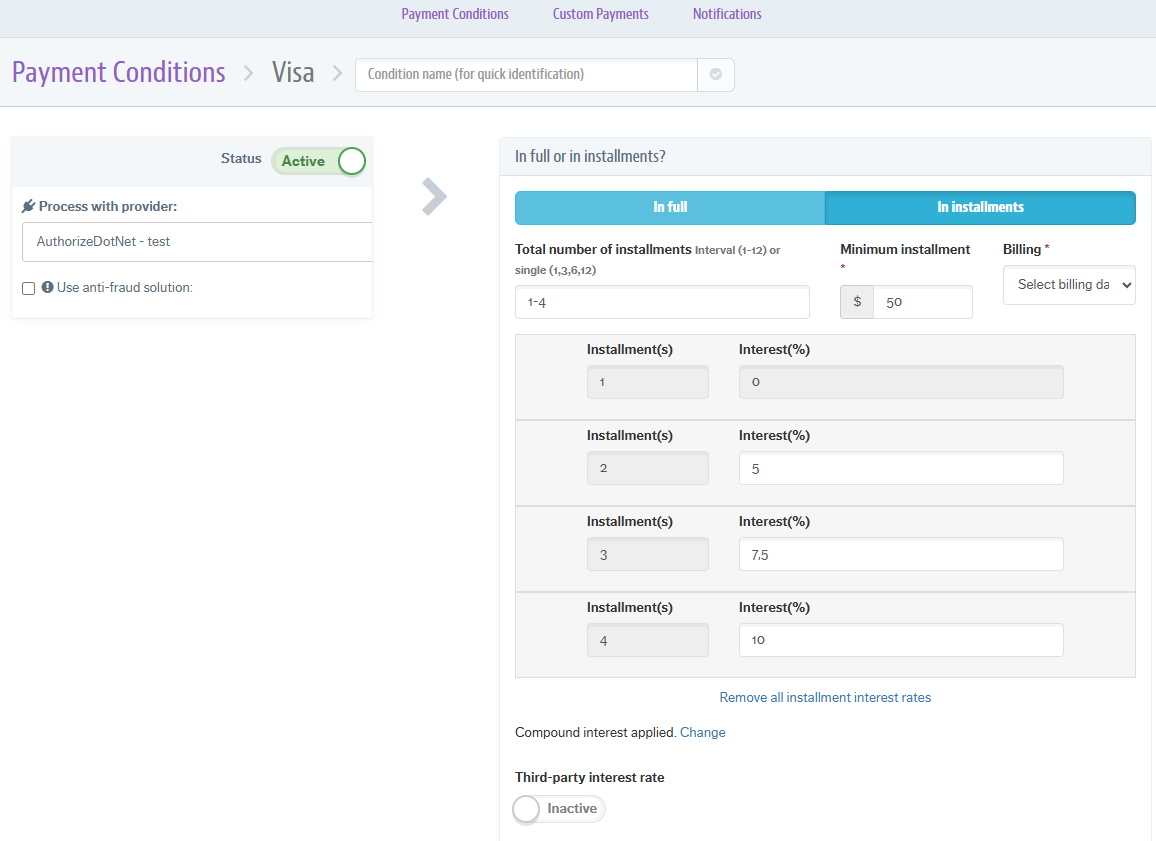Click the plug icon near Process with provider

click(x=28, y=206)
